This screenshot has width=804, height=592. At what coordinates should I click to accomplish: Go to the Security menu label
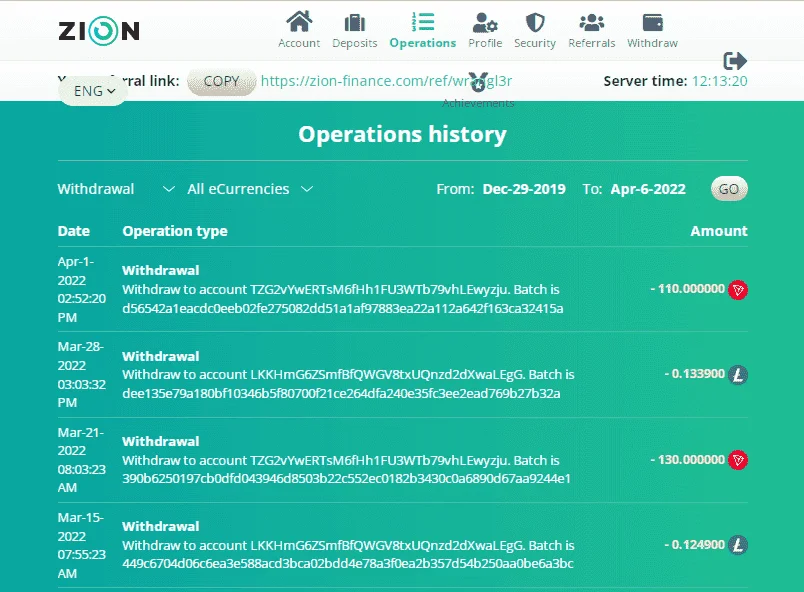coord(535,43)
